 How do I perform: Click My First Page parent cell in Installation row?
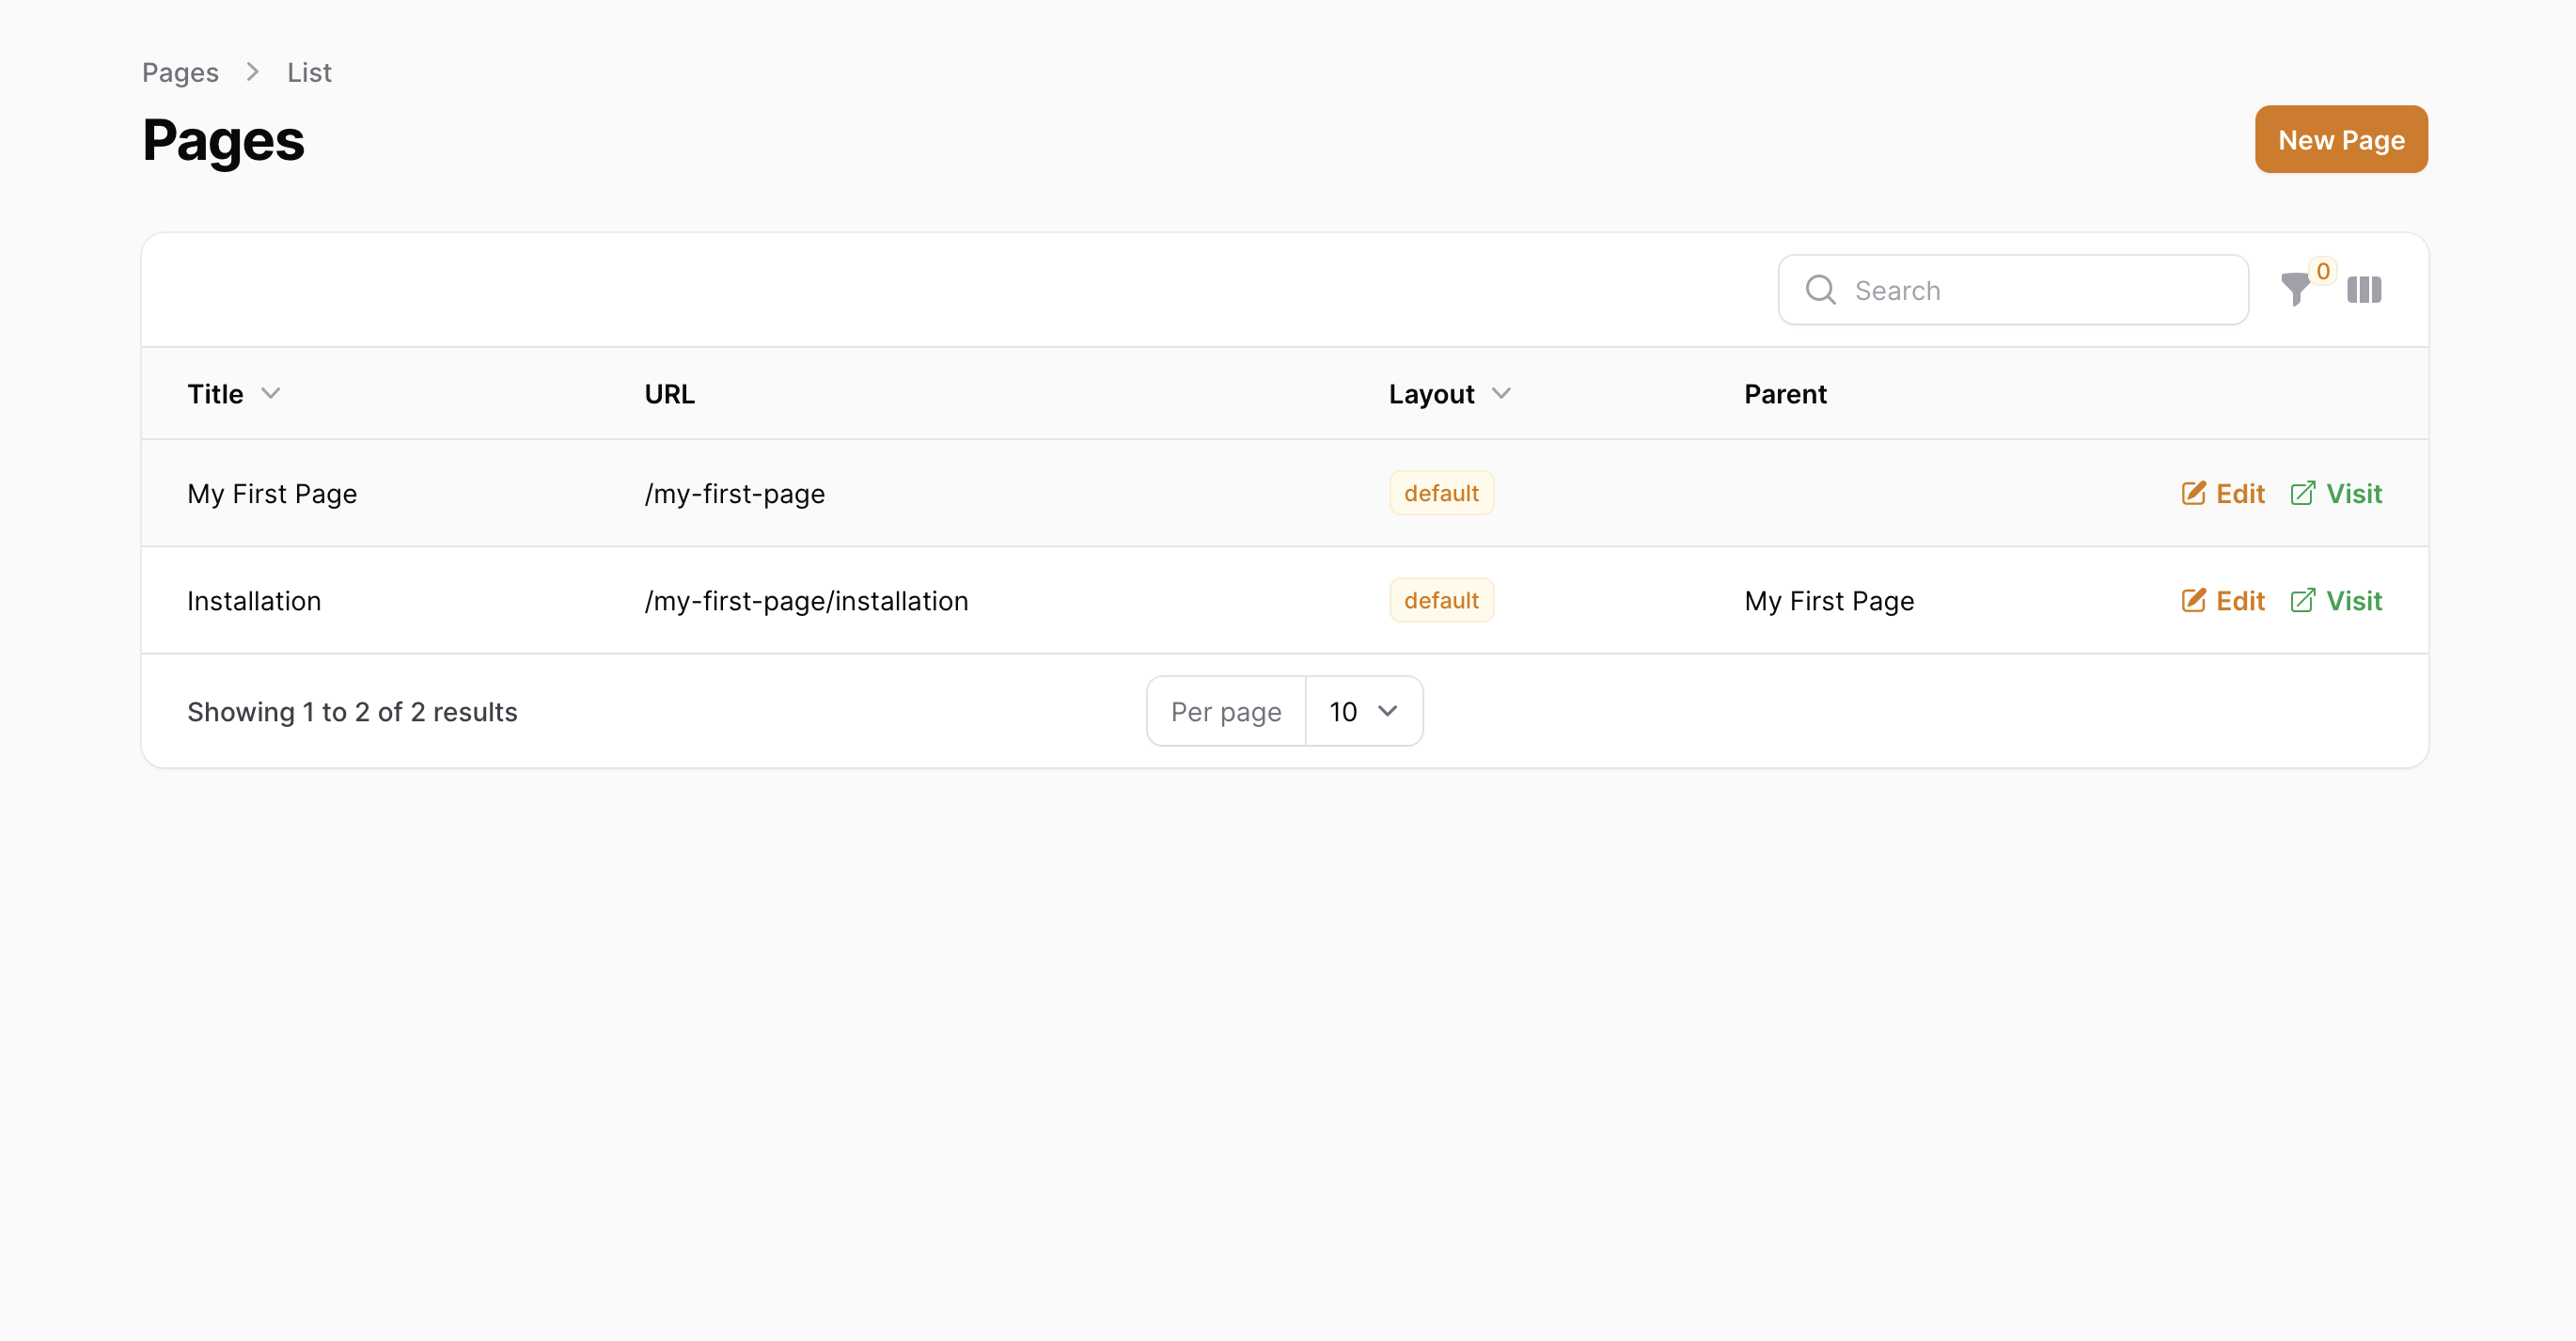point(1829,600)
